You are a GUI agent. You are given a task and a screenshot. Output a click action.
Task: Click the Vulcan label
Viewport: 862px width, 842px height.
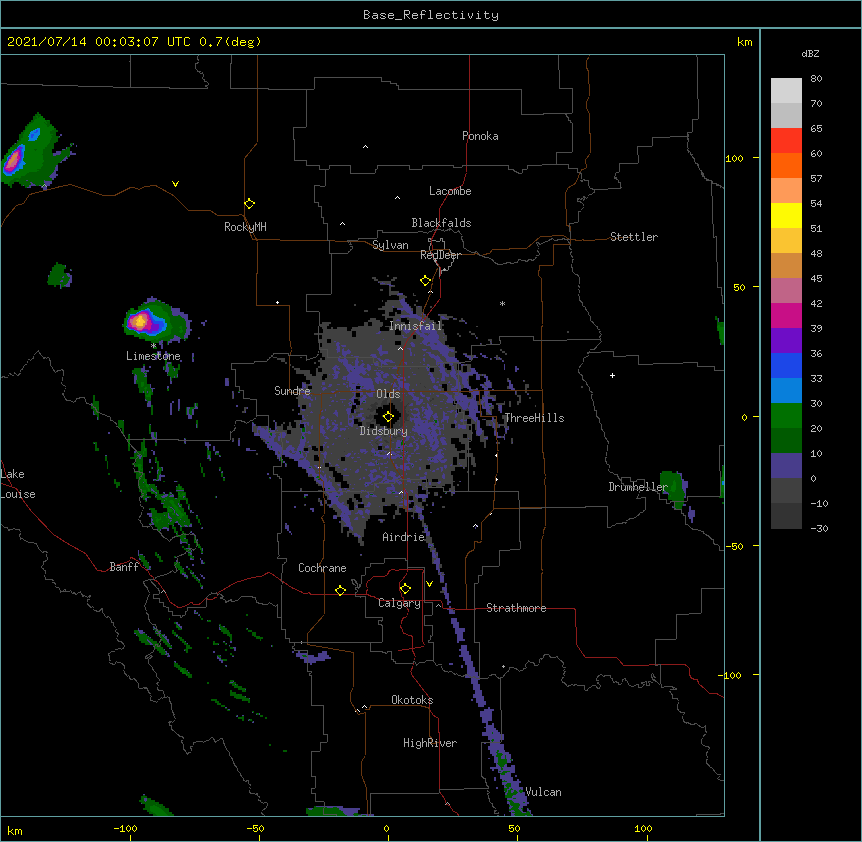coord(543,792)
